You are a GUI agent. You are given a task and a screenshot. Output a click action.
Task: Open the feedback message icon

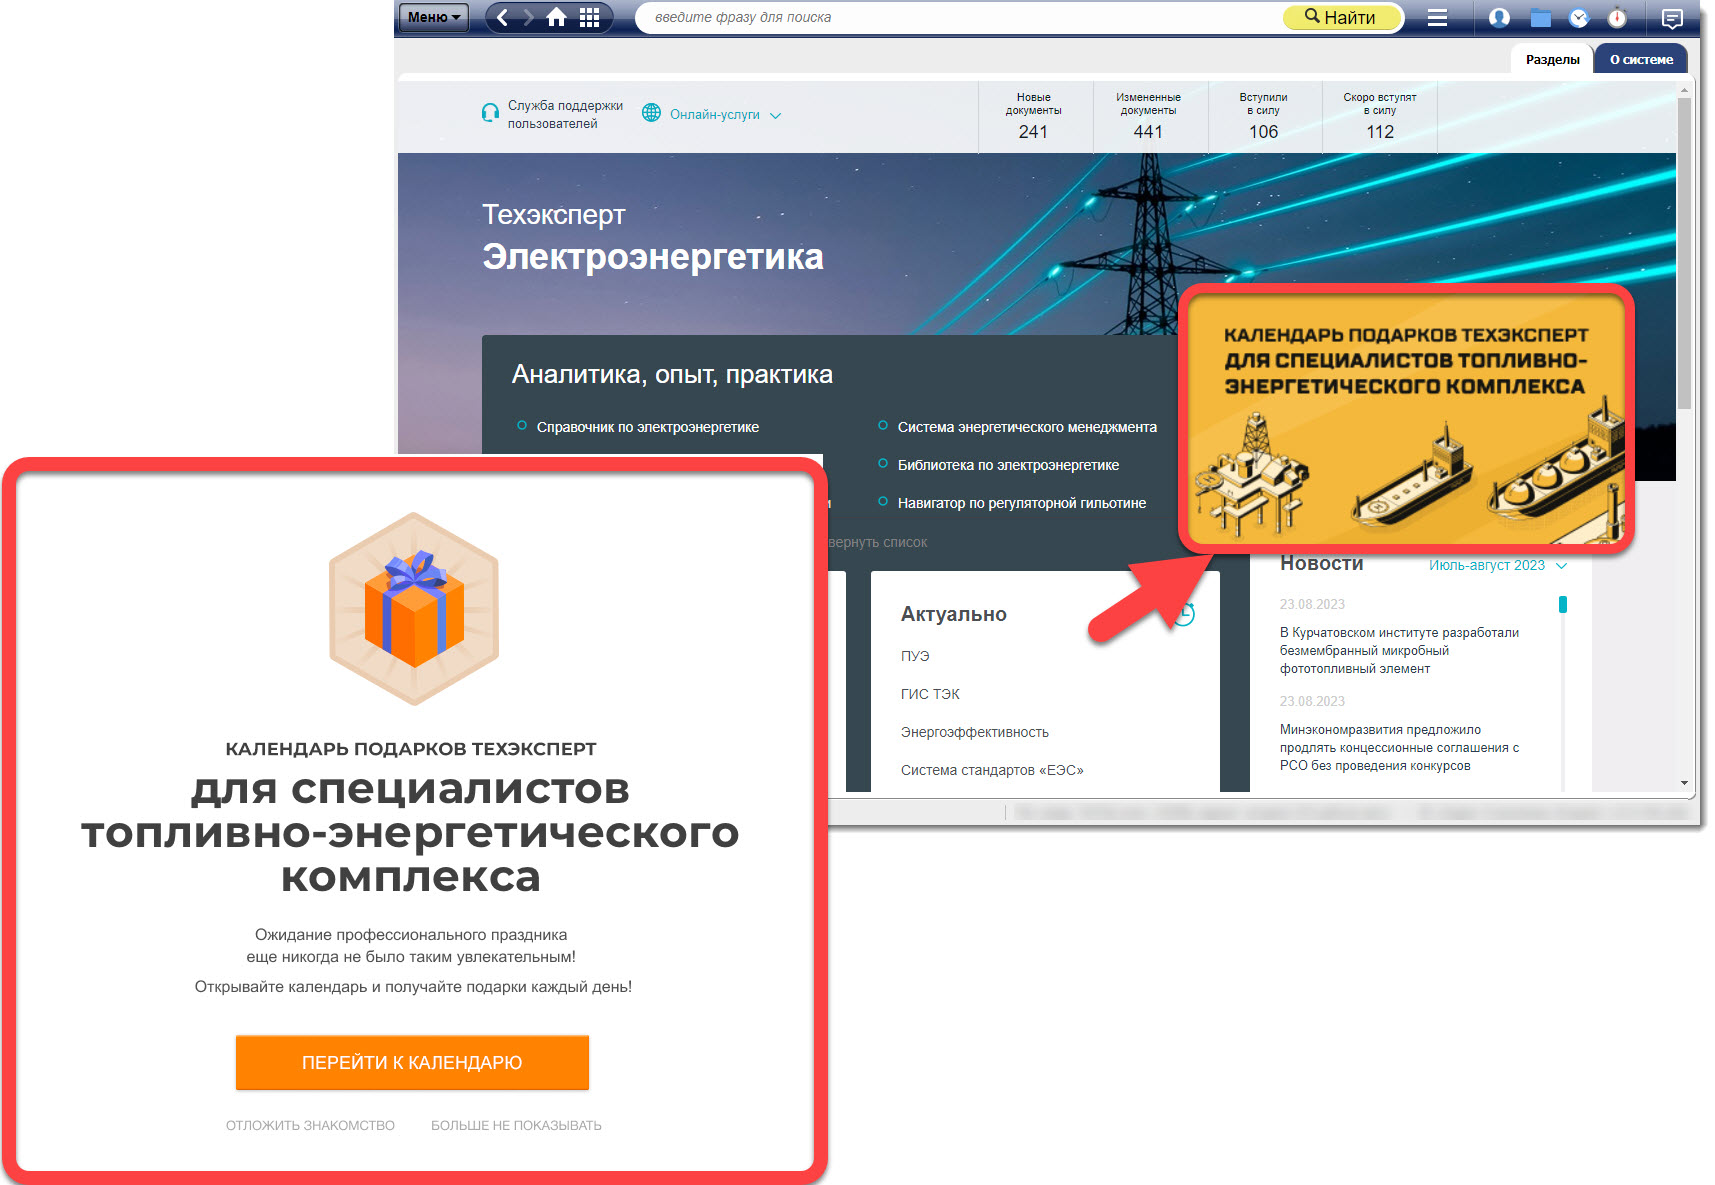(1672, 17)
